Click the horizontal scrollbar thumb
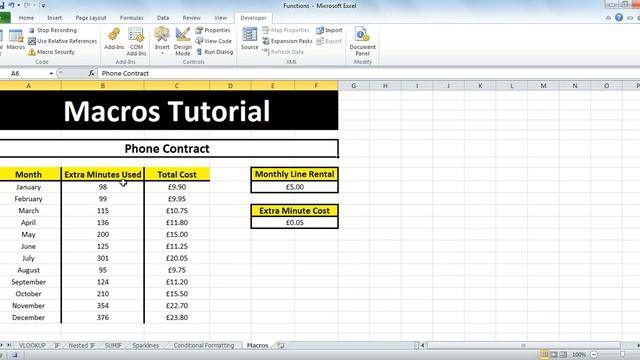Screen dimensions: 640x360 pos(523,345)
